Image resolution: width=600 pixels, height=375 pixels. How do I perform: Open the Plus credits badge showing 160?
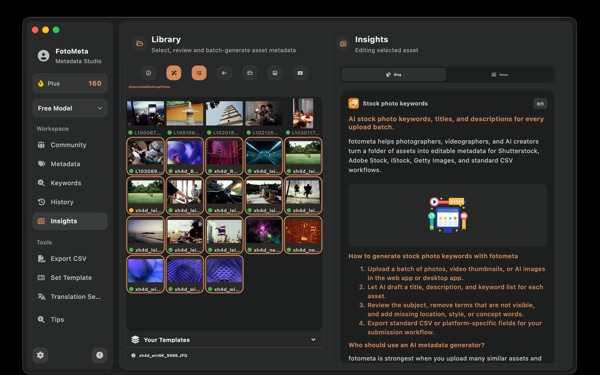(x=70, y=83)
